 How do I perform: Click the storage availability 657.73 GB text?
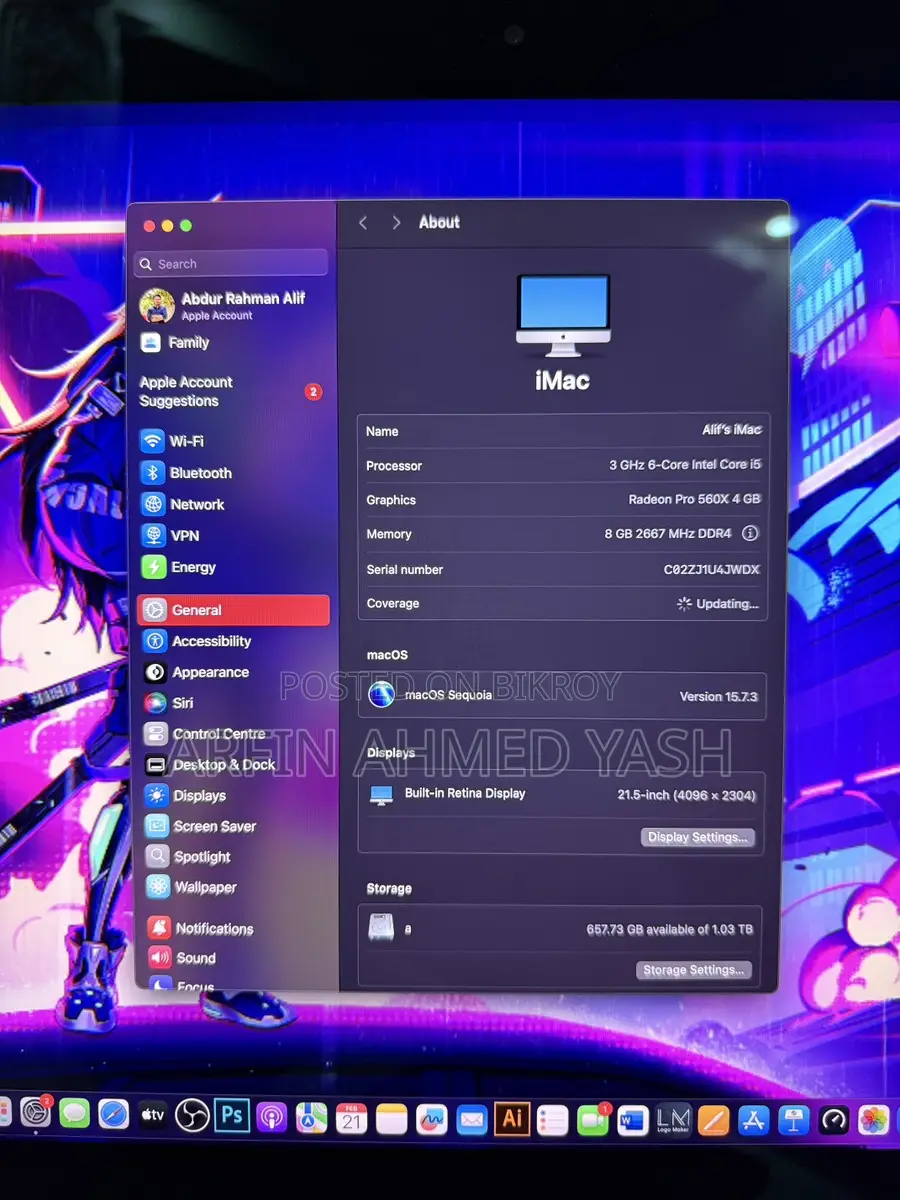coord(669,929)
